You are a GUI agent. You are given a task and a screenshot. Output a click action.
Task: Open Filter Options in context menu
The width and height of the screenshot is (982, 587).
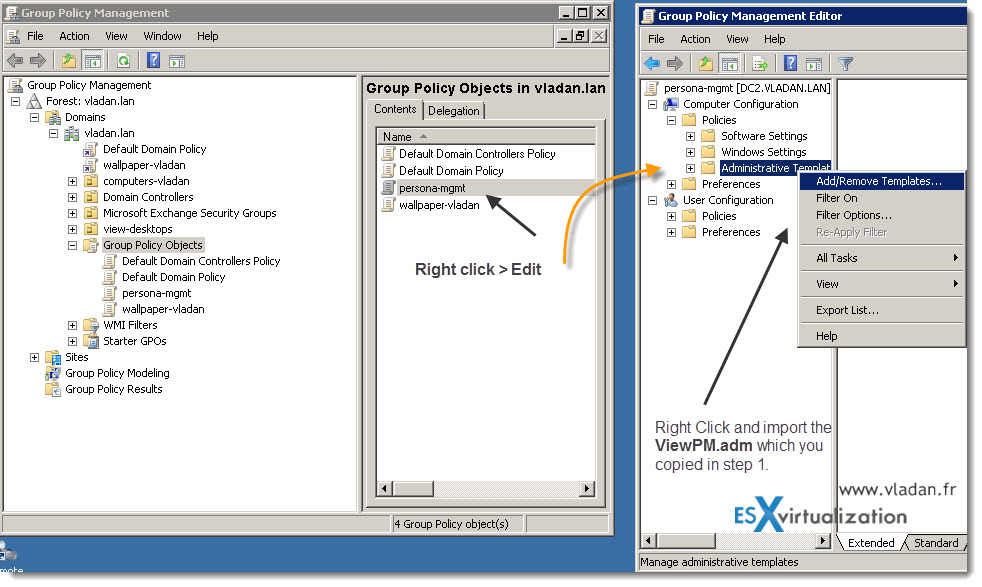pyautogui.click(x=881, y=215)
